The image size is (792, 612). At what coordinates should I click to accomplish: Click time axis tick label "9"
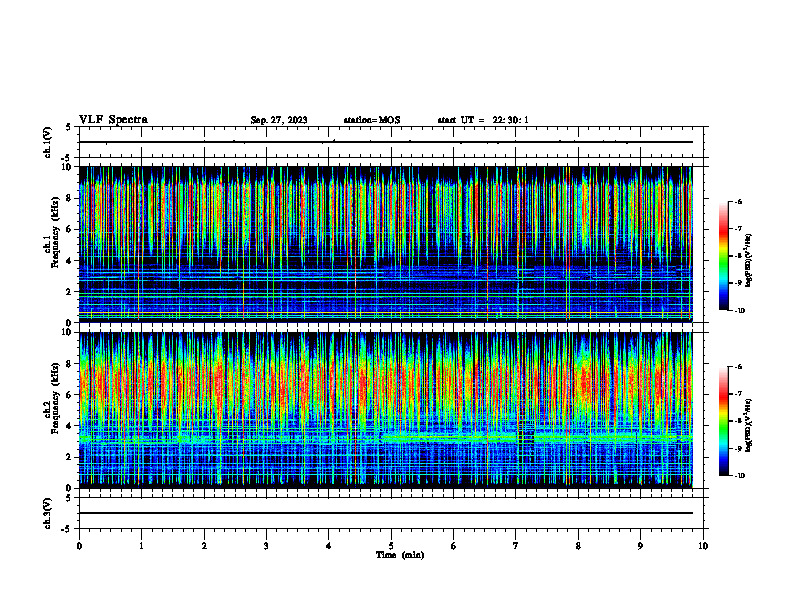click(640, 546)
